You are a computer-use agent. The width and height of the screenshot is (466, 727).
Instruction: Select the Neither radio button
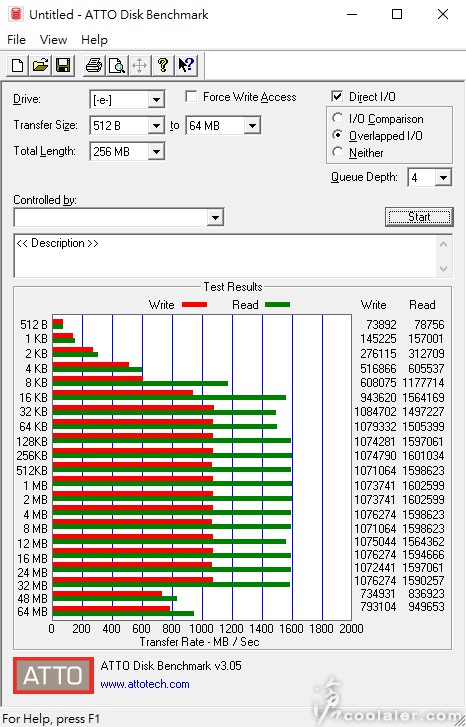coord(338,152)
